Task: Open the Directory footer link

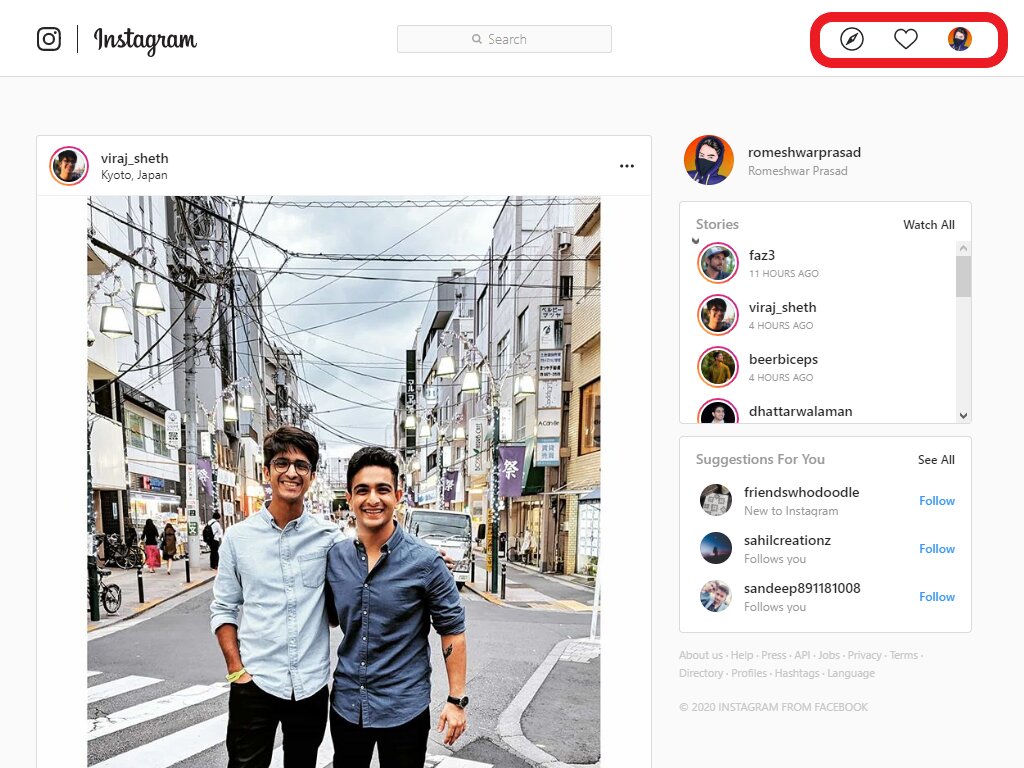Action: 701,673
